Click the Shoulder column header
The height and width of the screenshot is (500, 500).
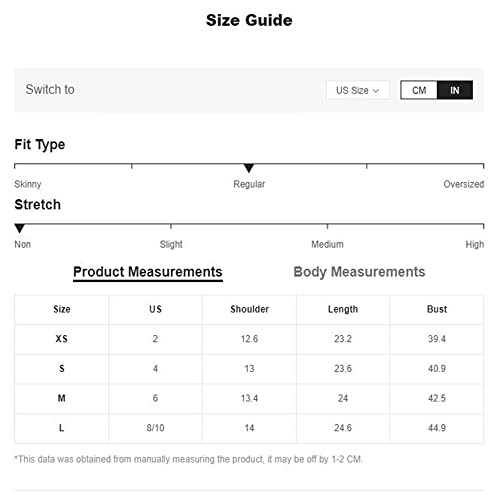tap(249, 309)
